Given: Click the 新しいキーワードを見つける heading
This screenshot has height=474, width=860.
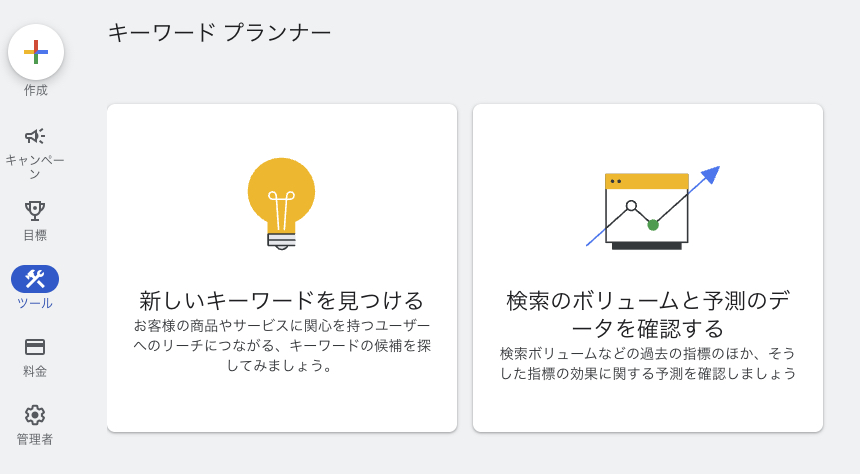Looking at the screenshot, I should tap(282, 300).
